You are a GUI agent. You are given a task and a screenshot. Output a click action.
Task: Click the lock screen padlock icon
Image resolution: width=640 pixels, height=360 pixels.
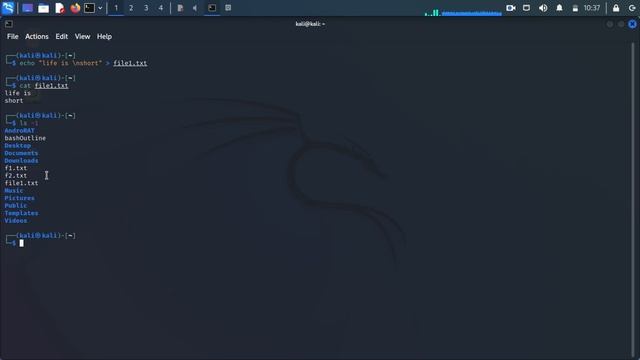(616, 8)
